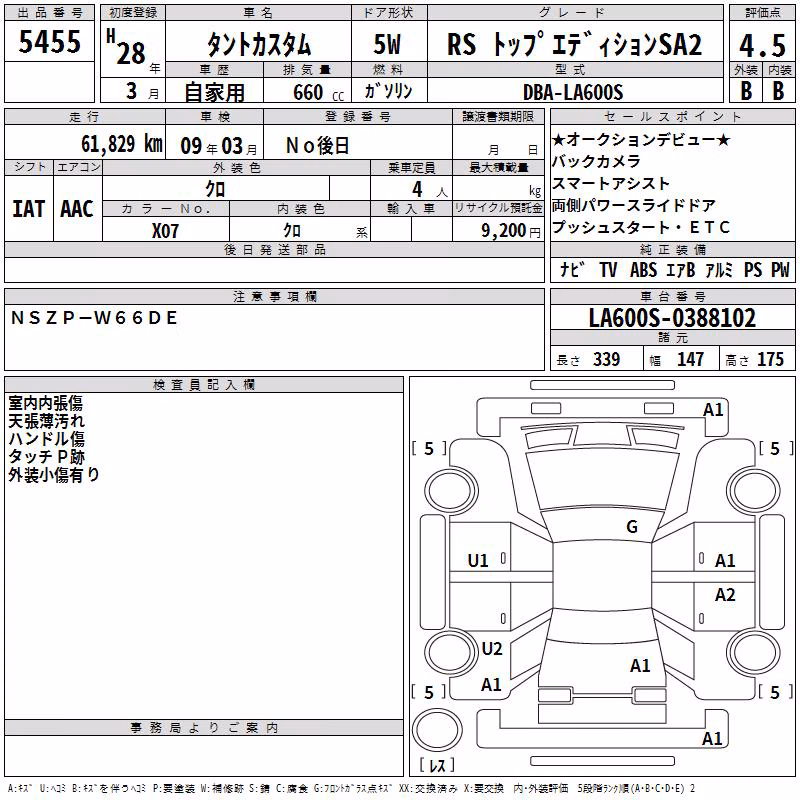Click width value 147

click(x=690, y=359)
